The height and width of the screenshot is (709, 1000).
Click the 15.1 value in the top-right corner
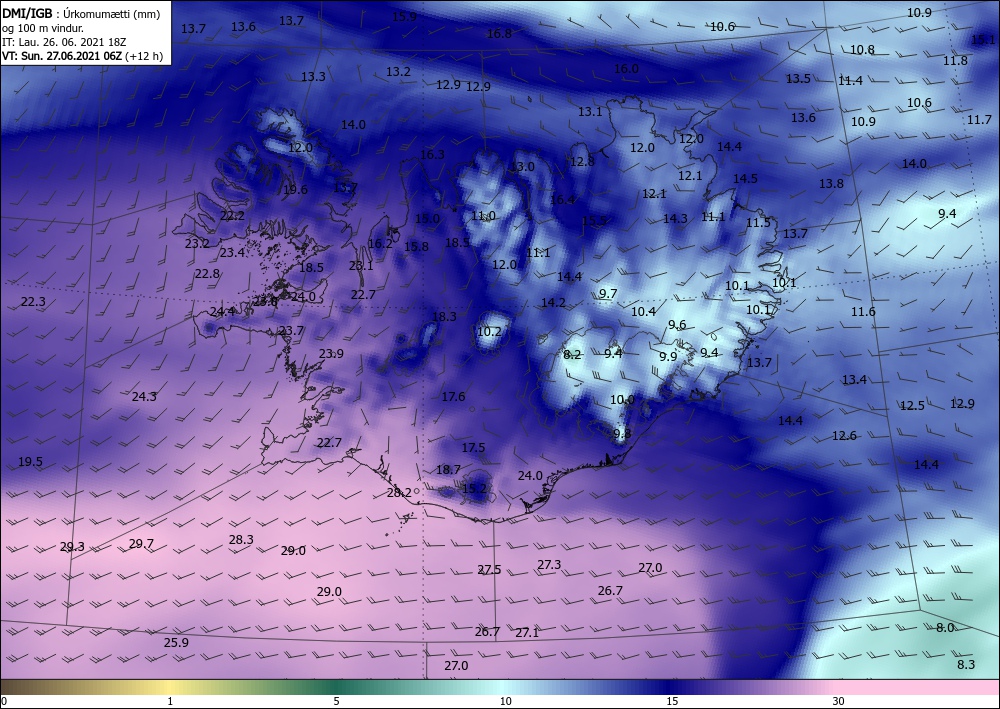point(983,40)
